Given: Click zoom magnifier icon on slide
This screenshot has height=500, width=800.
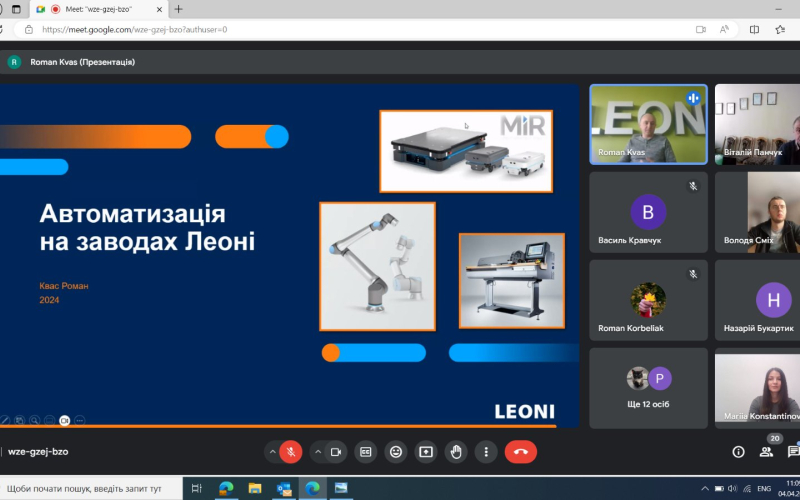Looking at the screenshot, I should [x=34, y=420].
